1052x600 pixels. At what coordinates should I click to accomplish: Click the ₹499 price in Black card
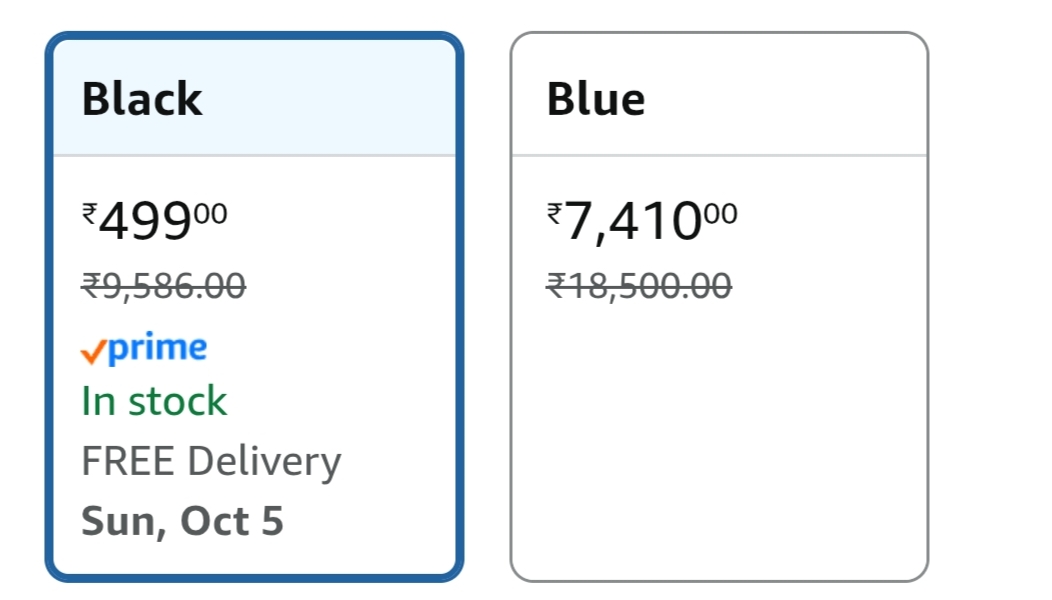(x=146, y=222)
